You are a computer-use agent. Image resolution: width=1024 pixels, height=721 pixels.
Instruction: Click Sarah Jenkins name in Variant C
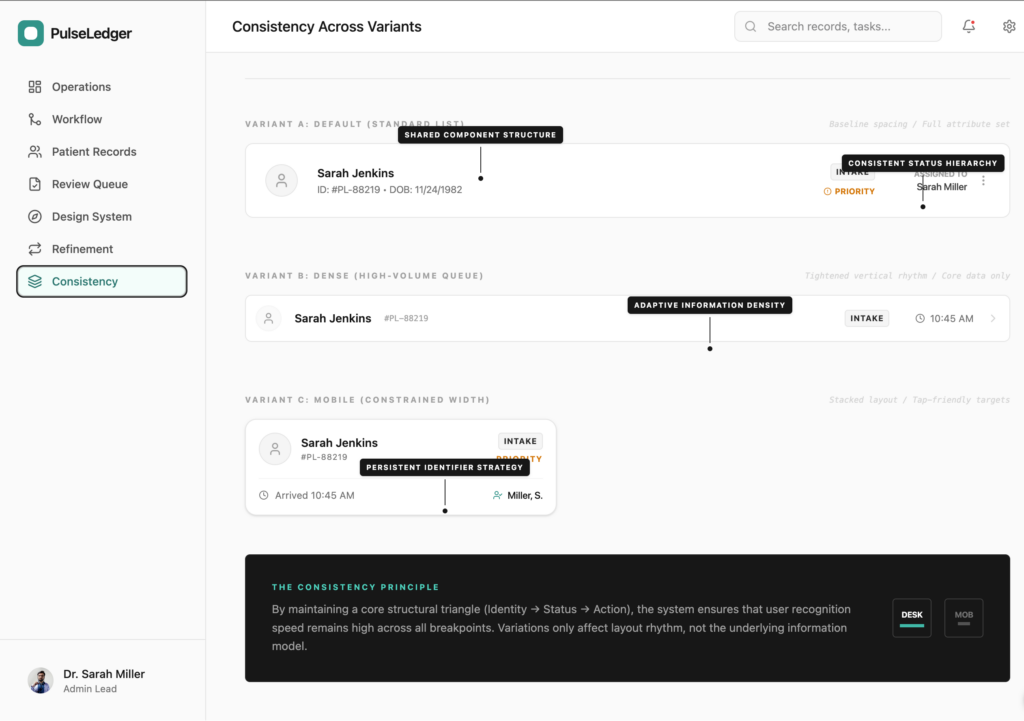click(x=339, y=443)
